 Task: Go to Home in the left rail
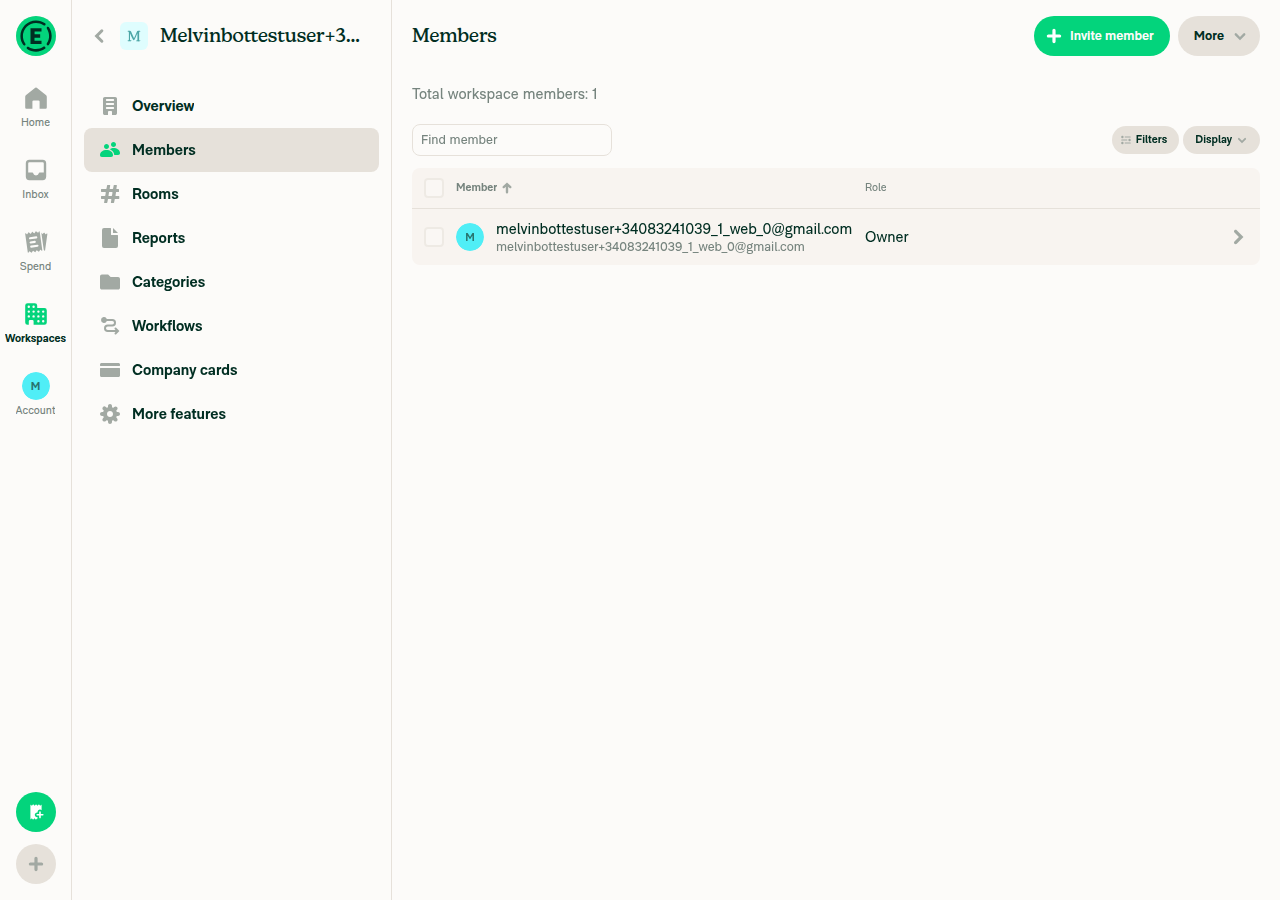tap(36, 107)
